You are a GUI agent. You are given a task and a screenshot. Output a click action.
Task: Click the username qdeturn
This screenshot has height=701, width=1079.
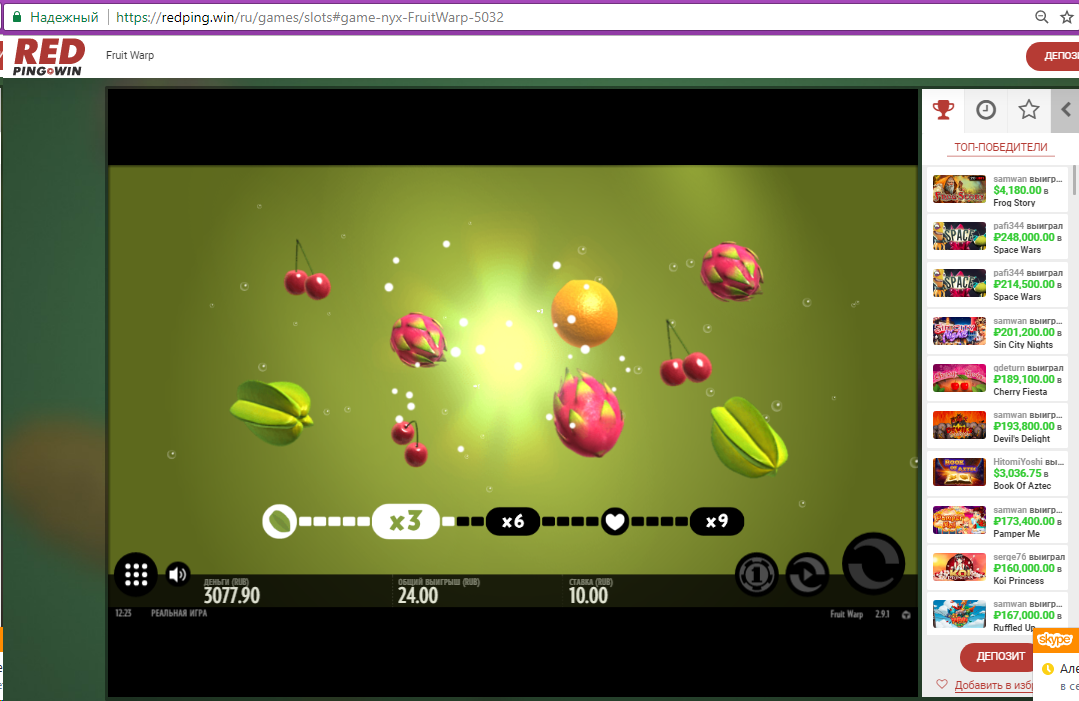(1009, 368)
